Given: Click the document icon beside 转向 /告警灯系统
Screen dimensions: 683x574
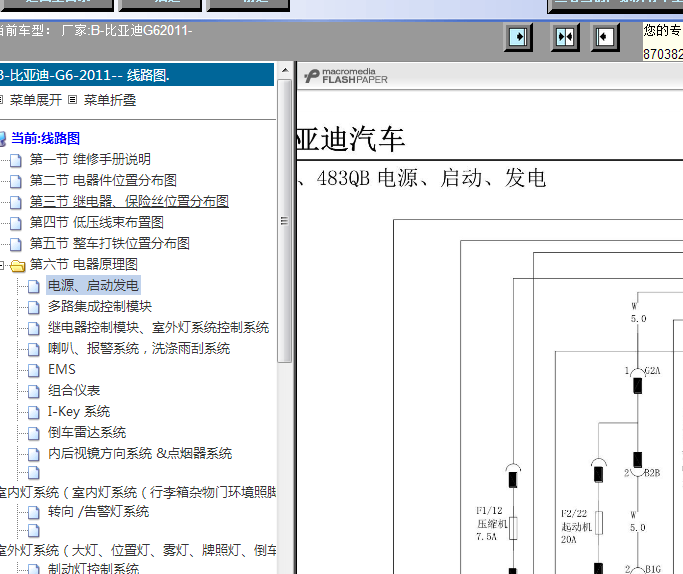Looking at the screenshot, I should click(34, 512).
